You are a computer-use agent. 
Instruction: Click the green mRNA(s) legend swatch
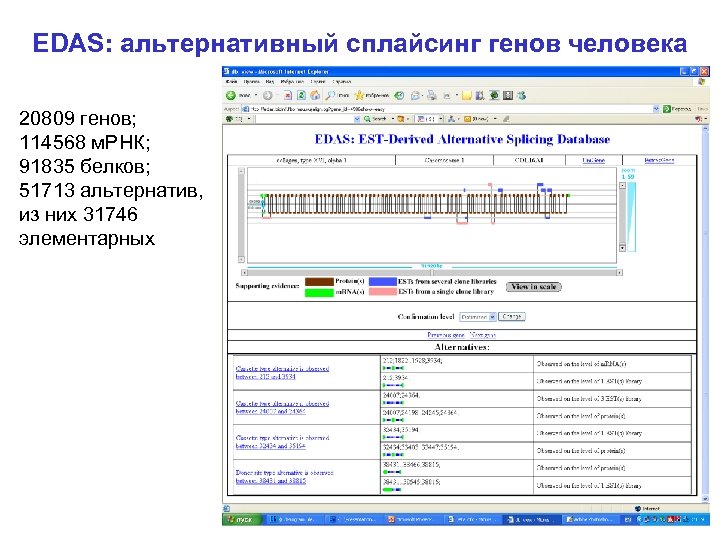click(x=319, y=292)
